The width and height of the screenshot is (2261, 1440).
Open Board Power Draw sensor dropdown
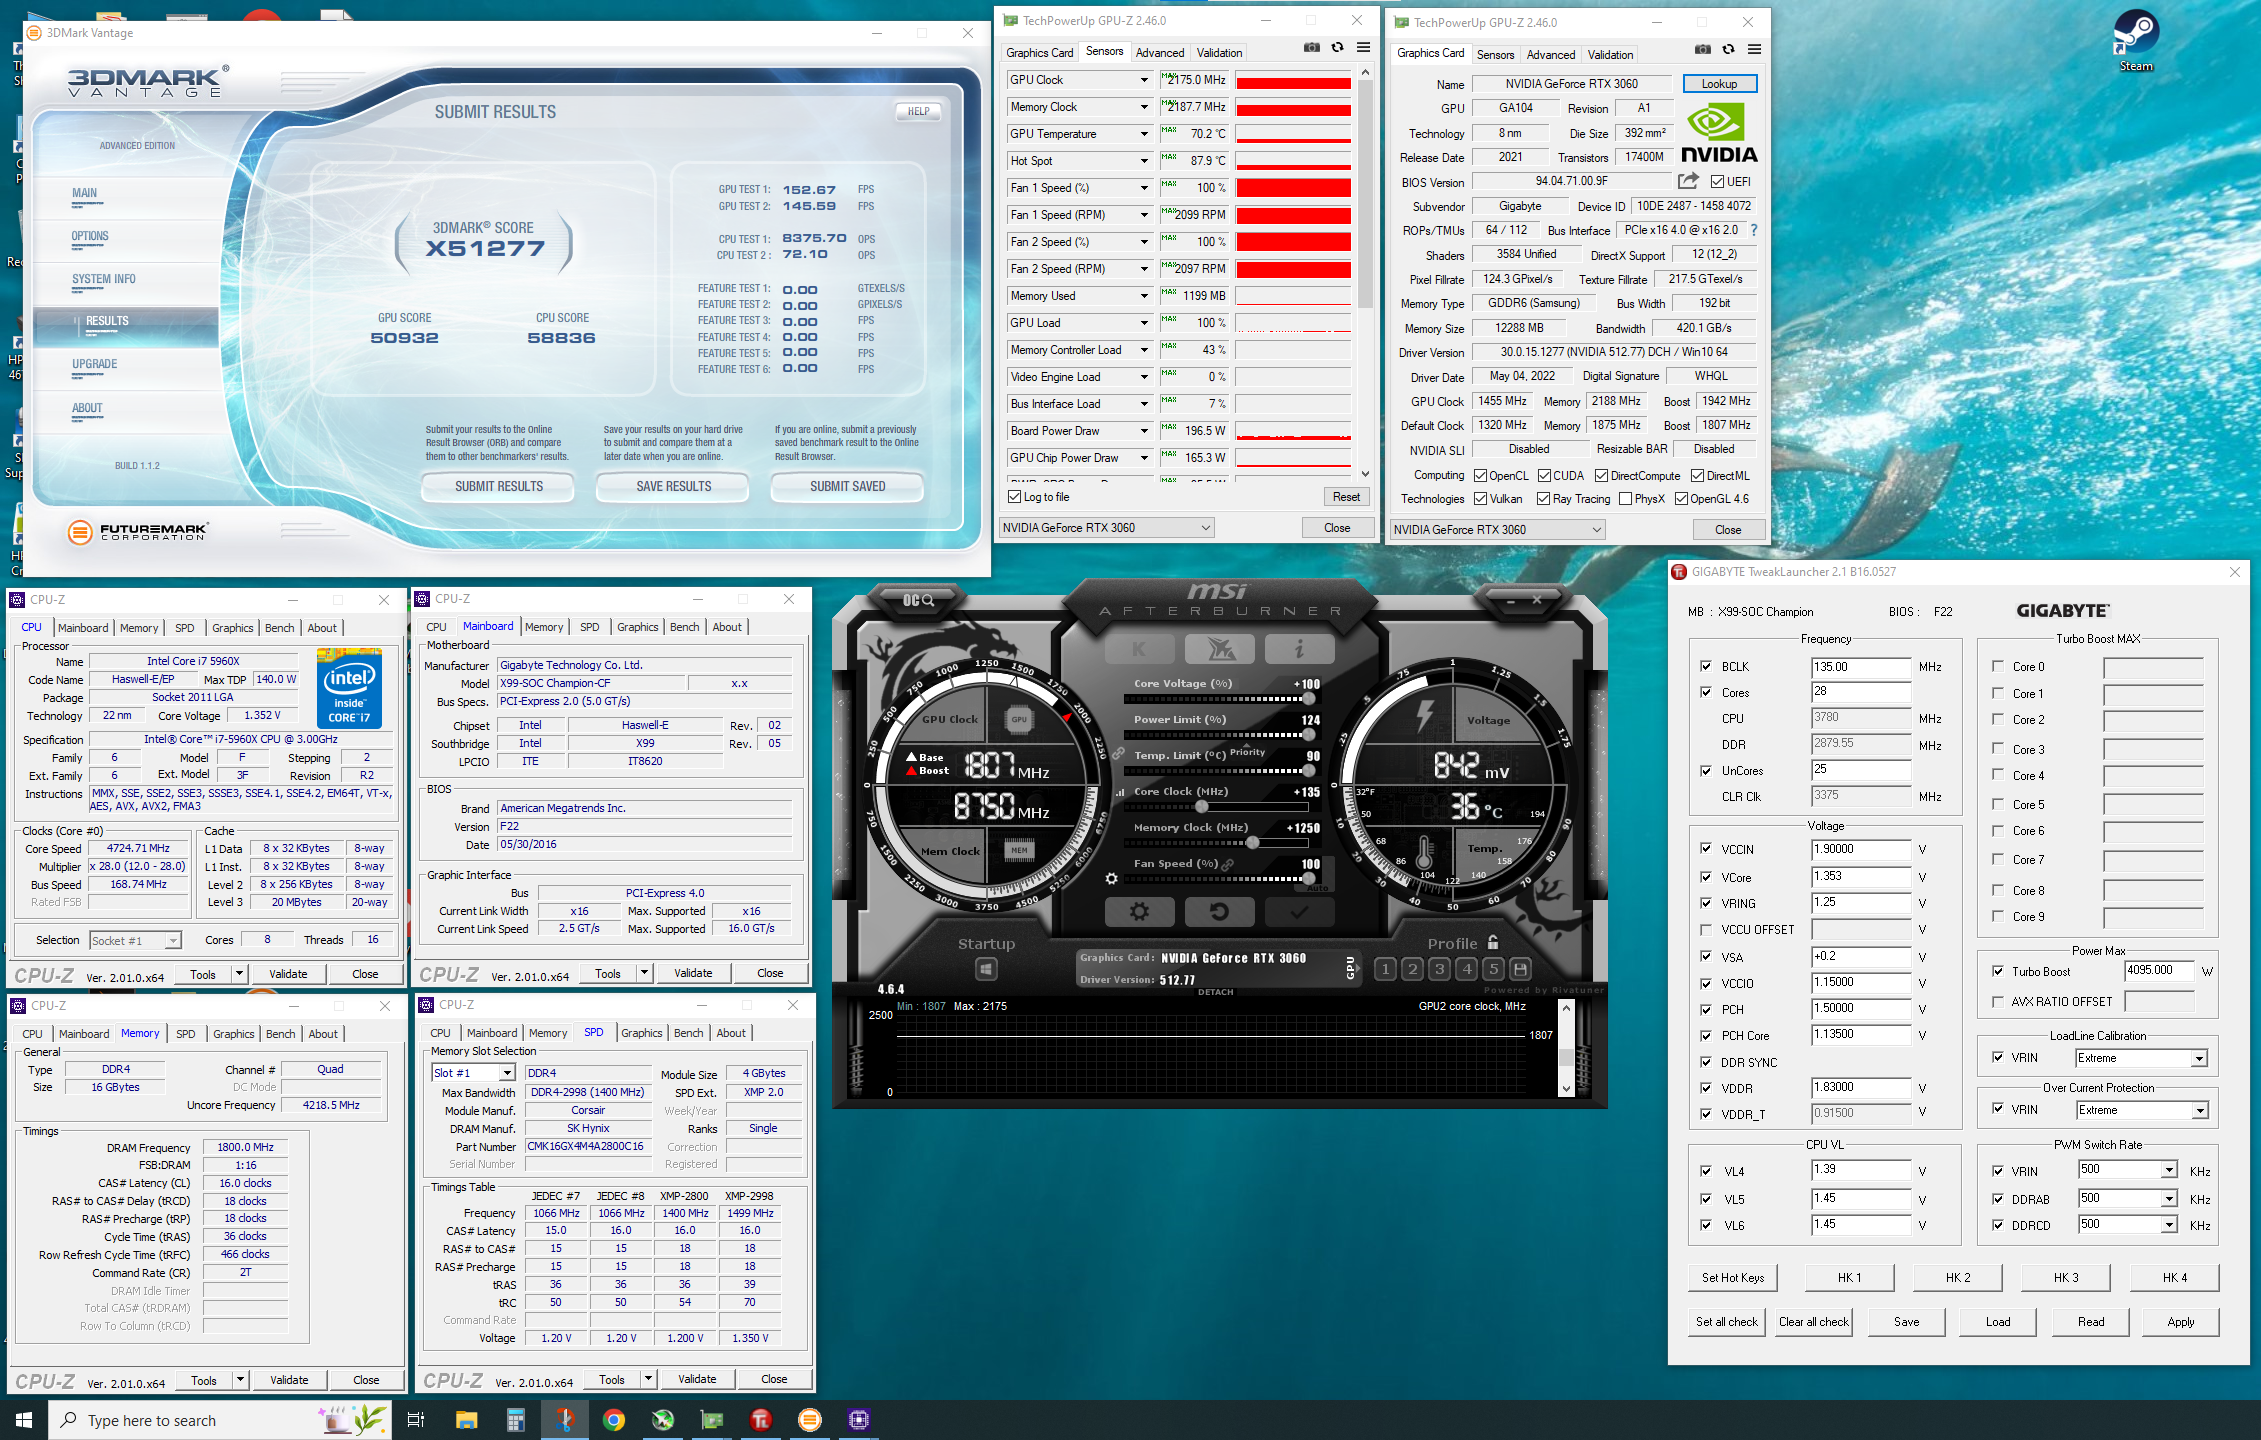(1144, 431)
